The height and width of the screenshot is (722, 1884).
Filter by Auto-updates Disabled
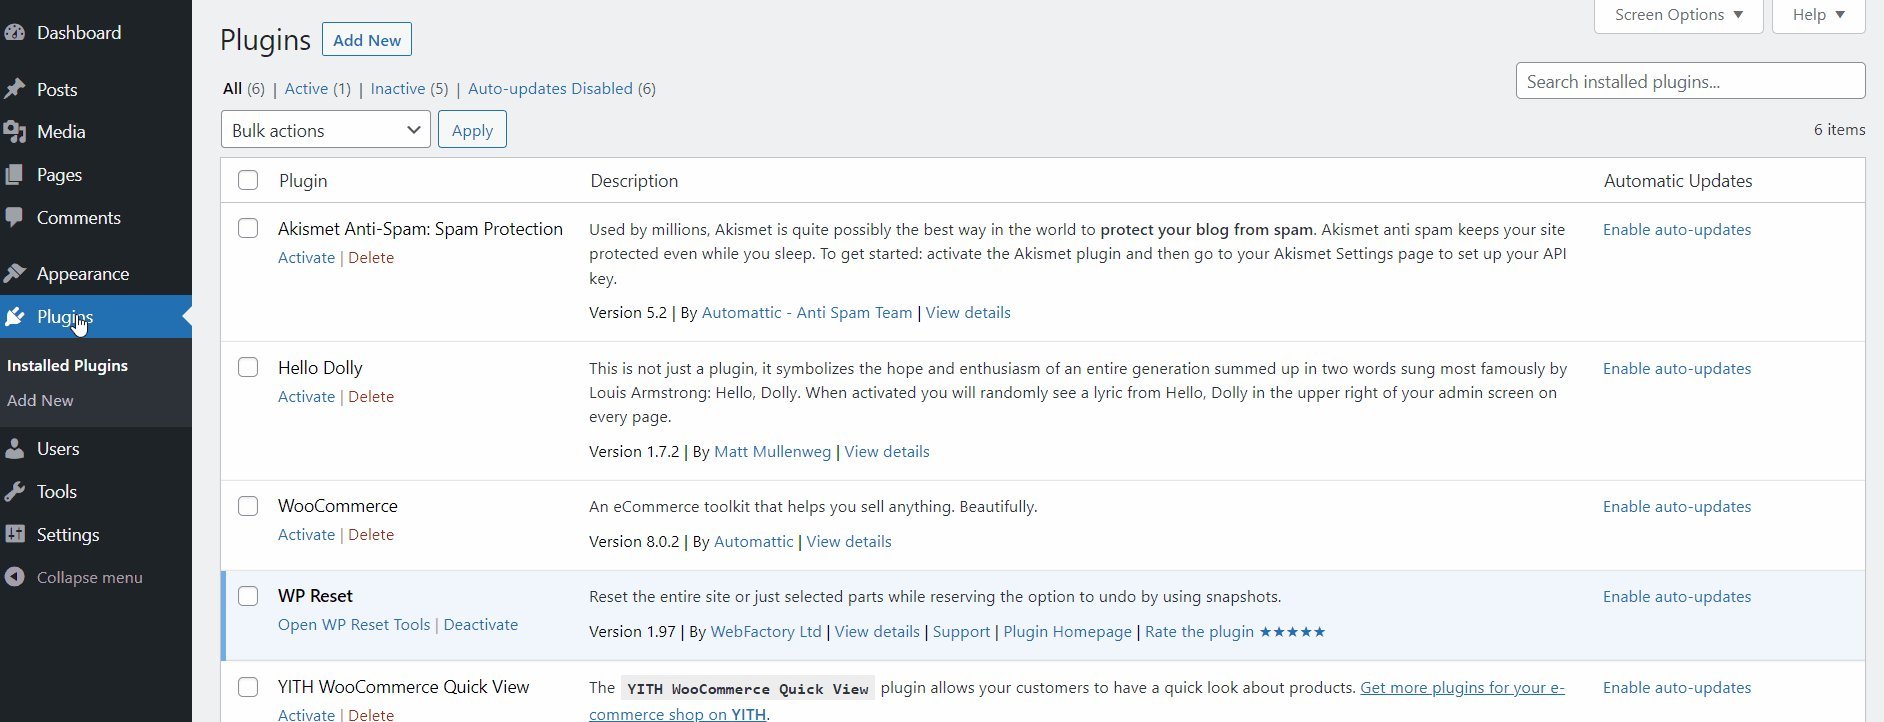(550, 89)
